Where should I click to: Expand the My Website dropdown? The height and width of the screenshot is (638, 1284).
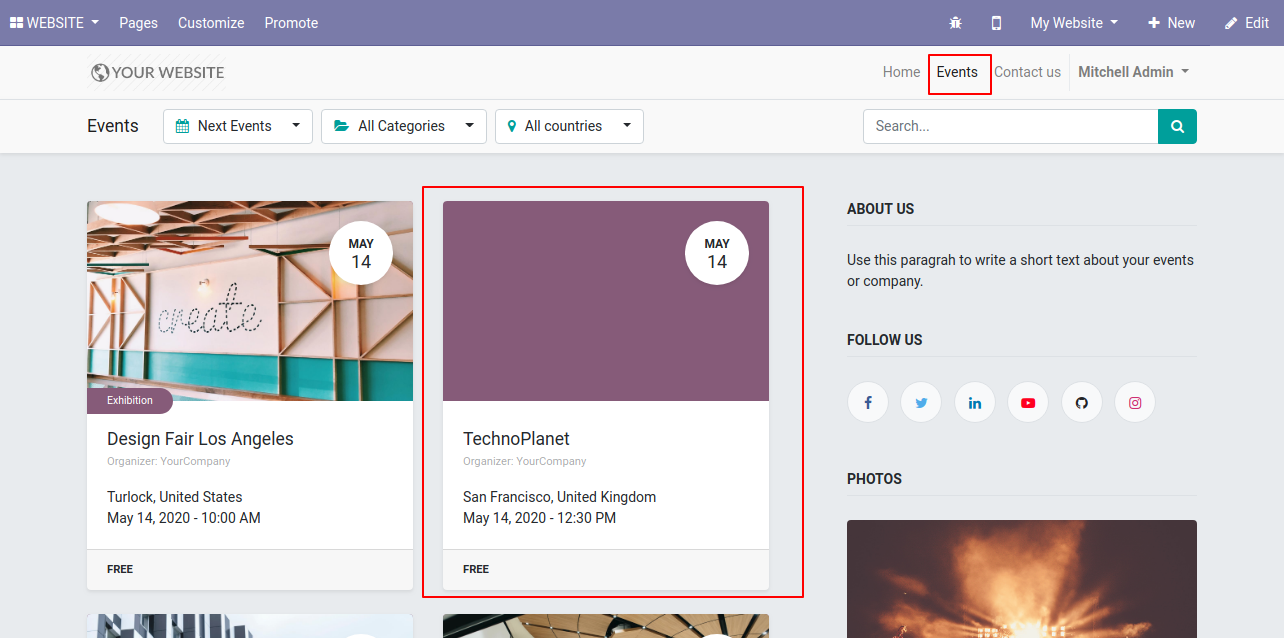tap(1074, 22)
